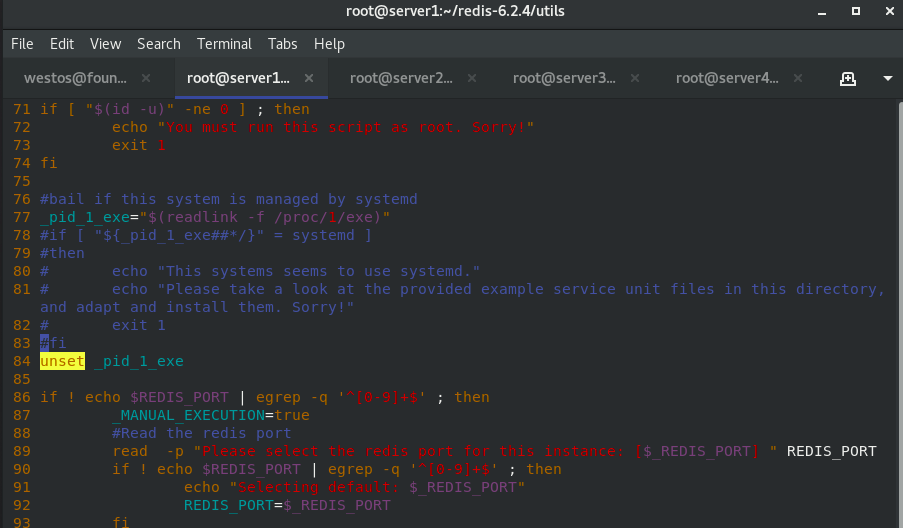This screenshot has width=903, height=528.
Task: Close the westos@foun... tab
Action: click(x=146, y=78)
